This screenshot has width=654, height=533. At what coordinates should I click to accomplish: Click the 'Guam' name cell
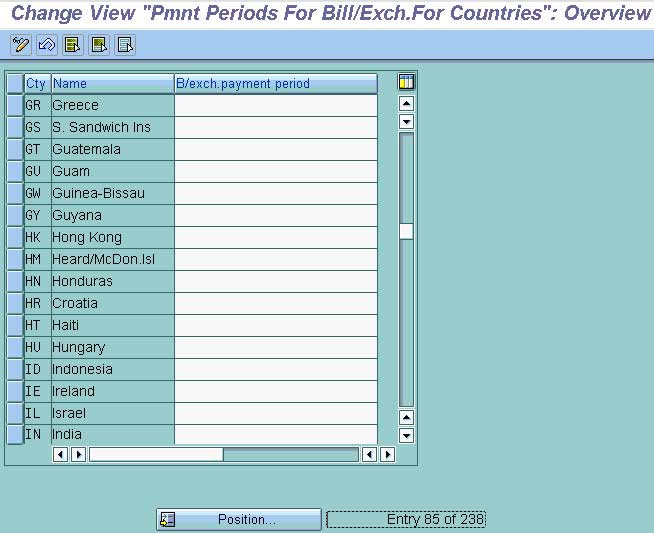click(113, 171)
